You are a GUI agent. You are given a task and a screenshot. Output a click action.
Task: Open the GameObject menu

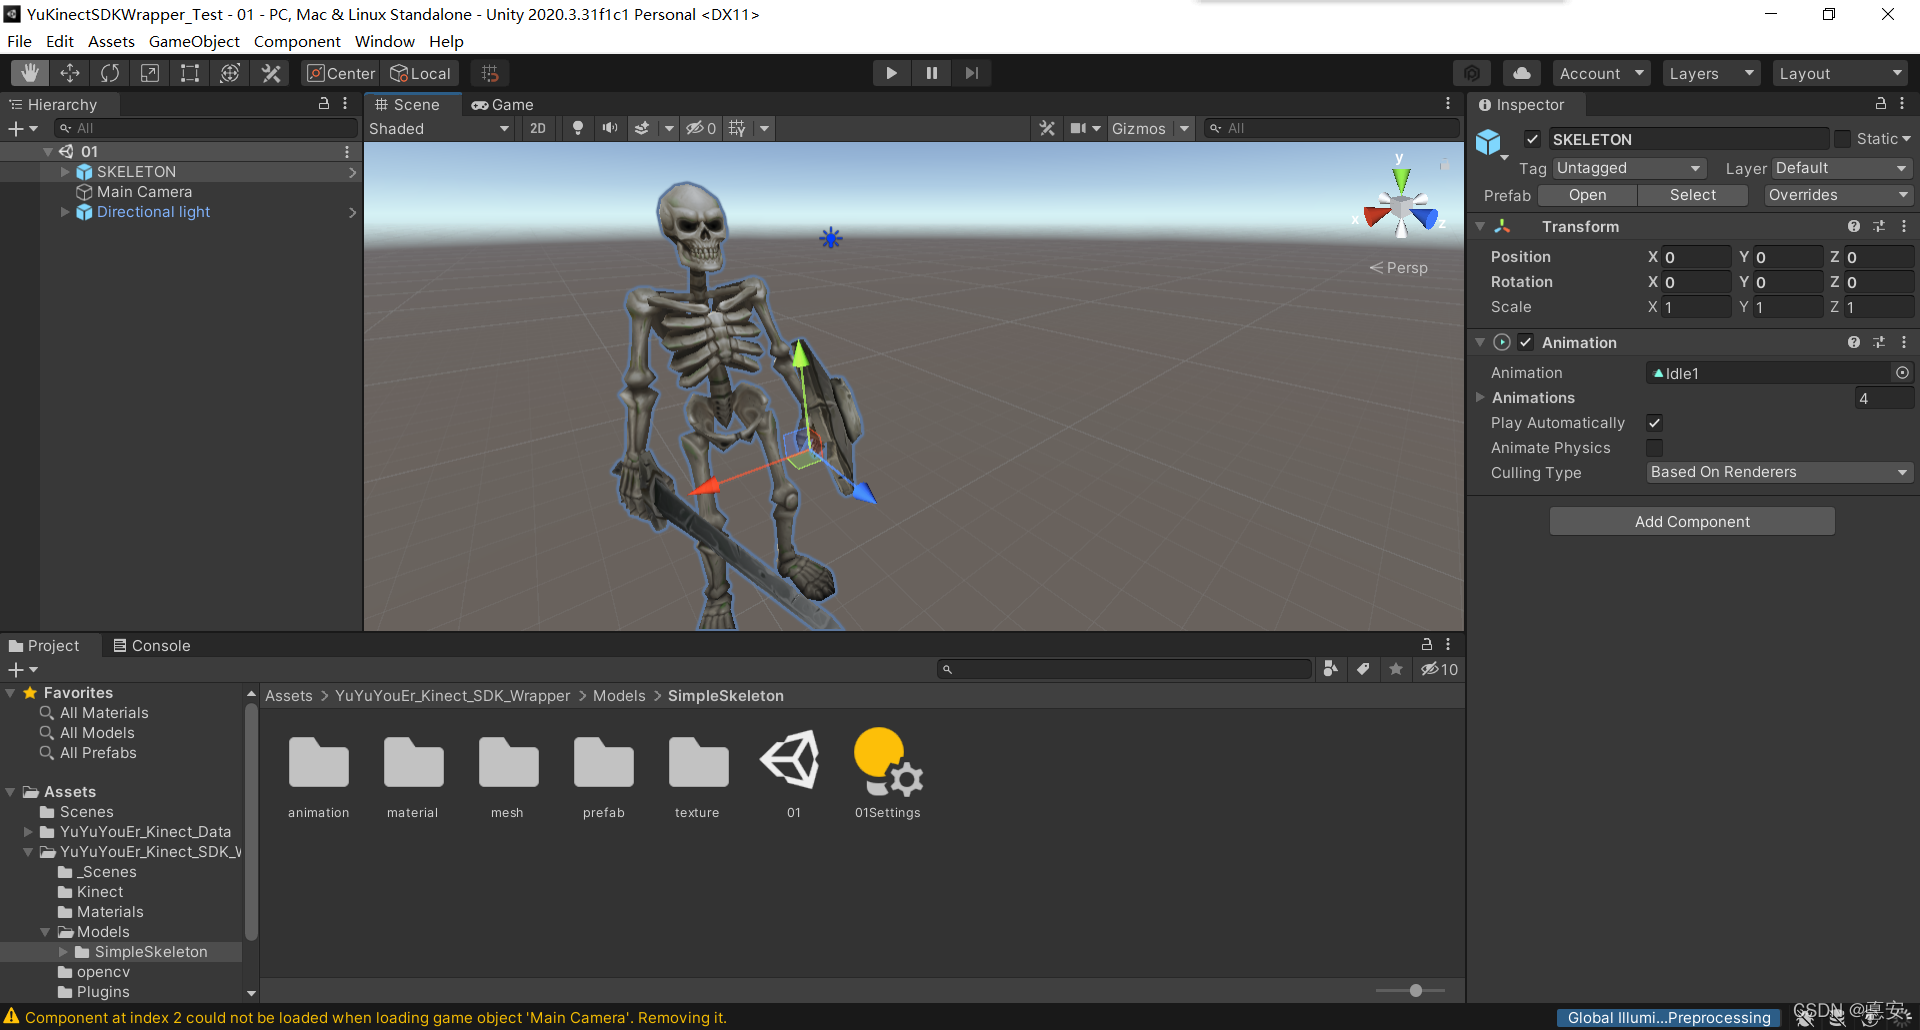pyautogui.click(x=194, y=41)
